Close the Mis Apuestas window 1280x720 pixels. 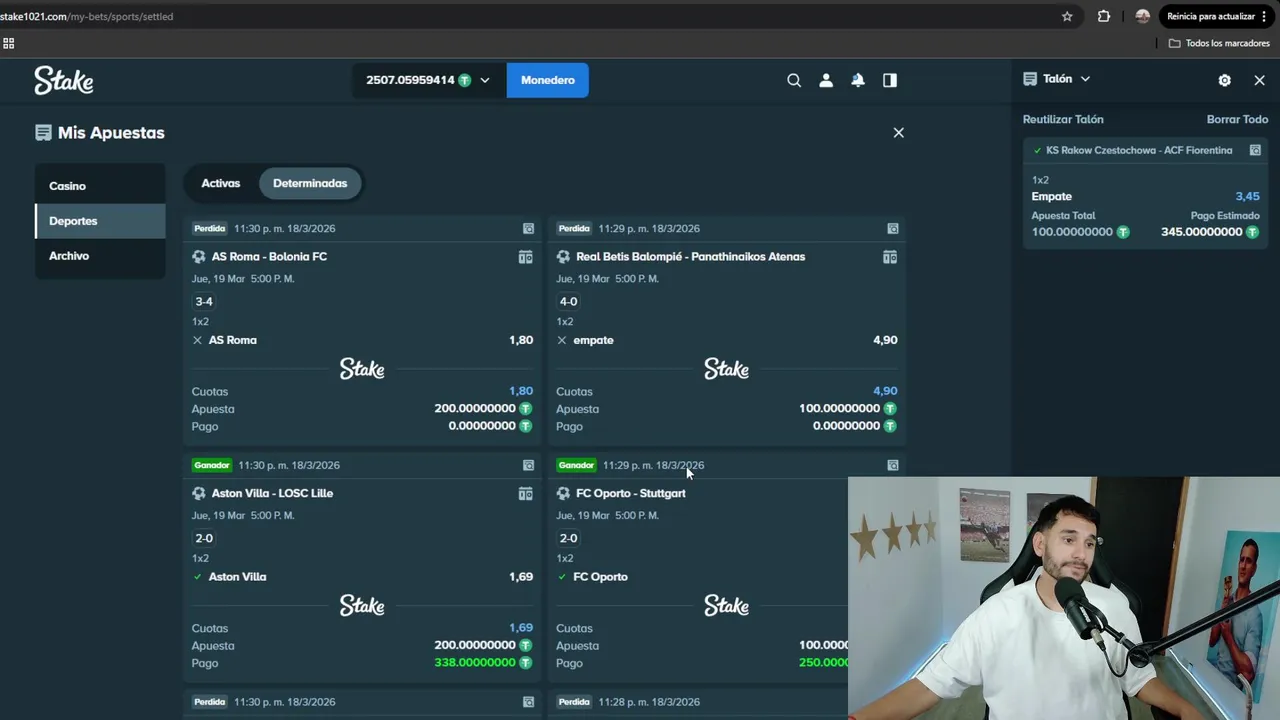pyautogui.click(x=898, y=132)
